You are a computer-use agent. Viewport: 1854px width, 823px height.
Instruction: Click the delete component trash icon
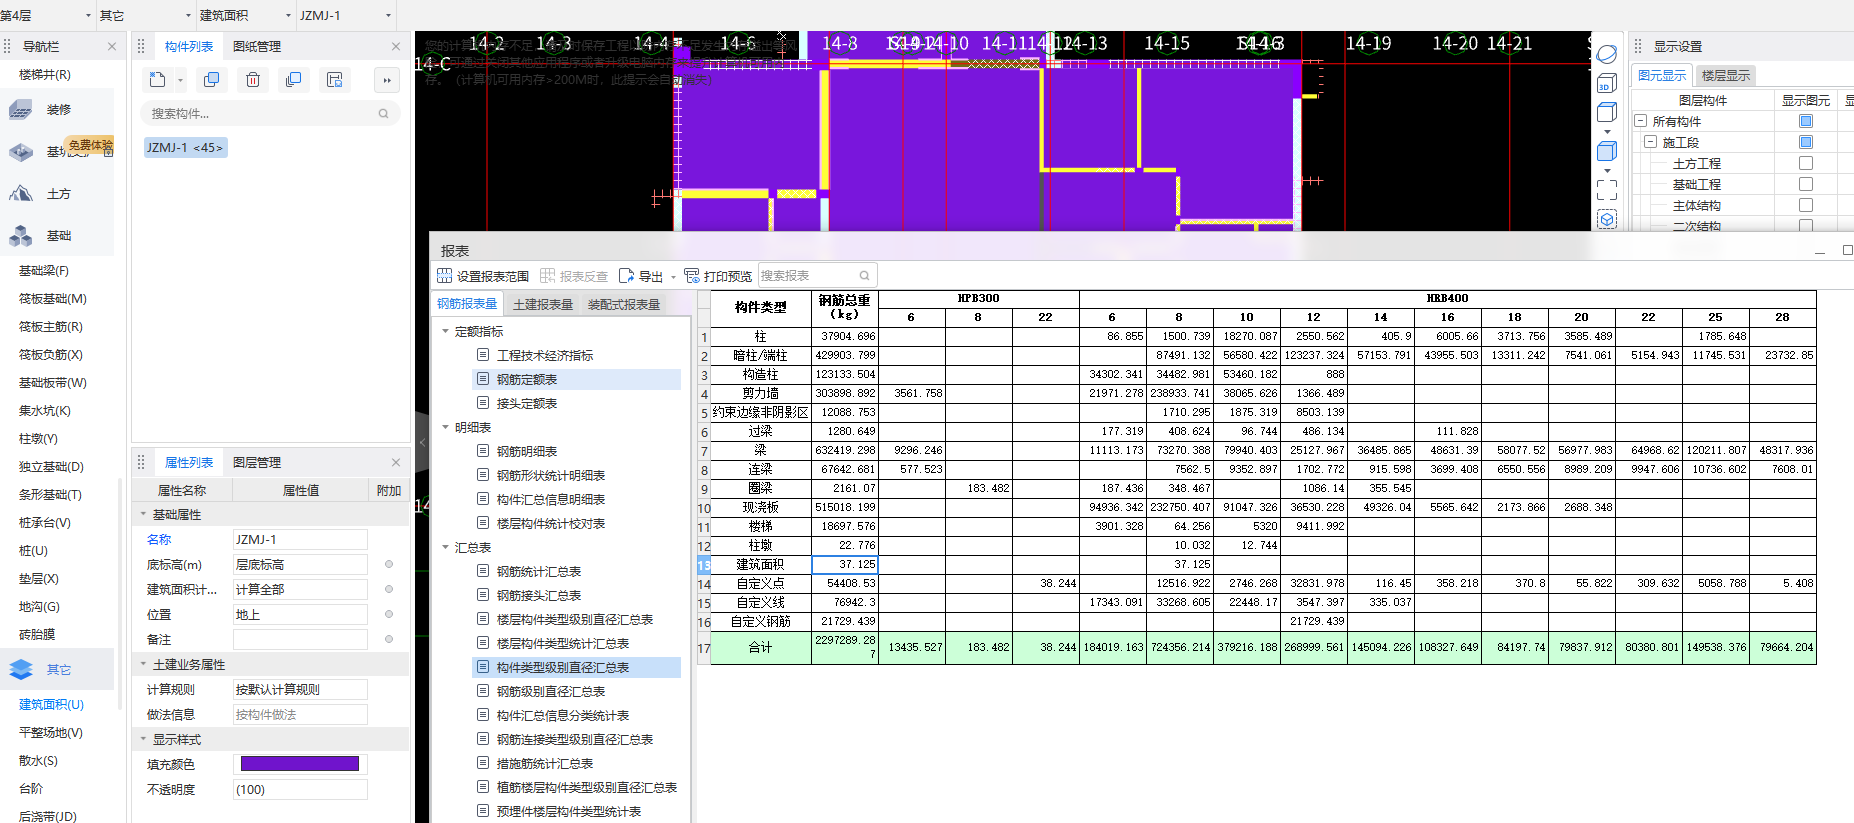coord(253,80)
